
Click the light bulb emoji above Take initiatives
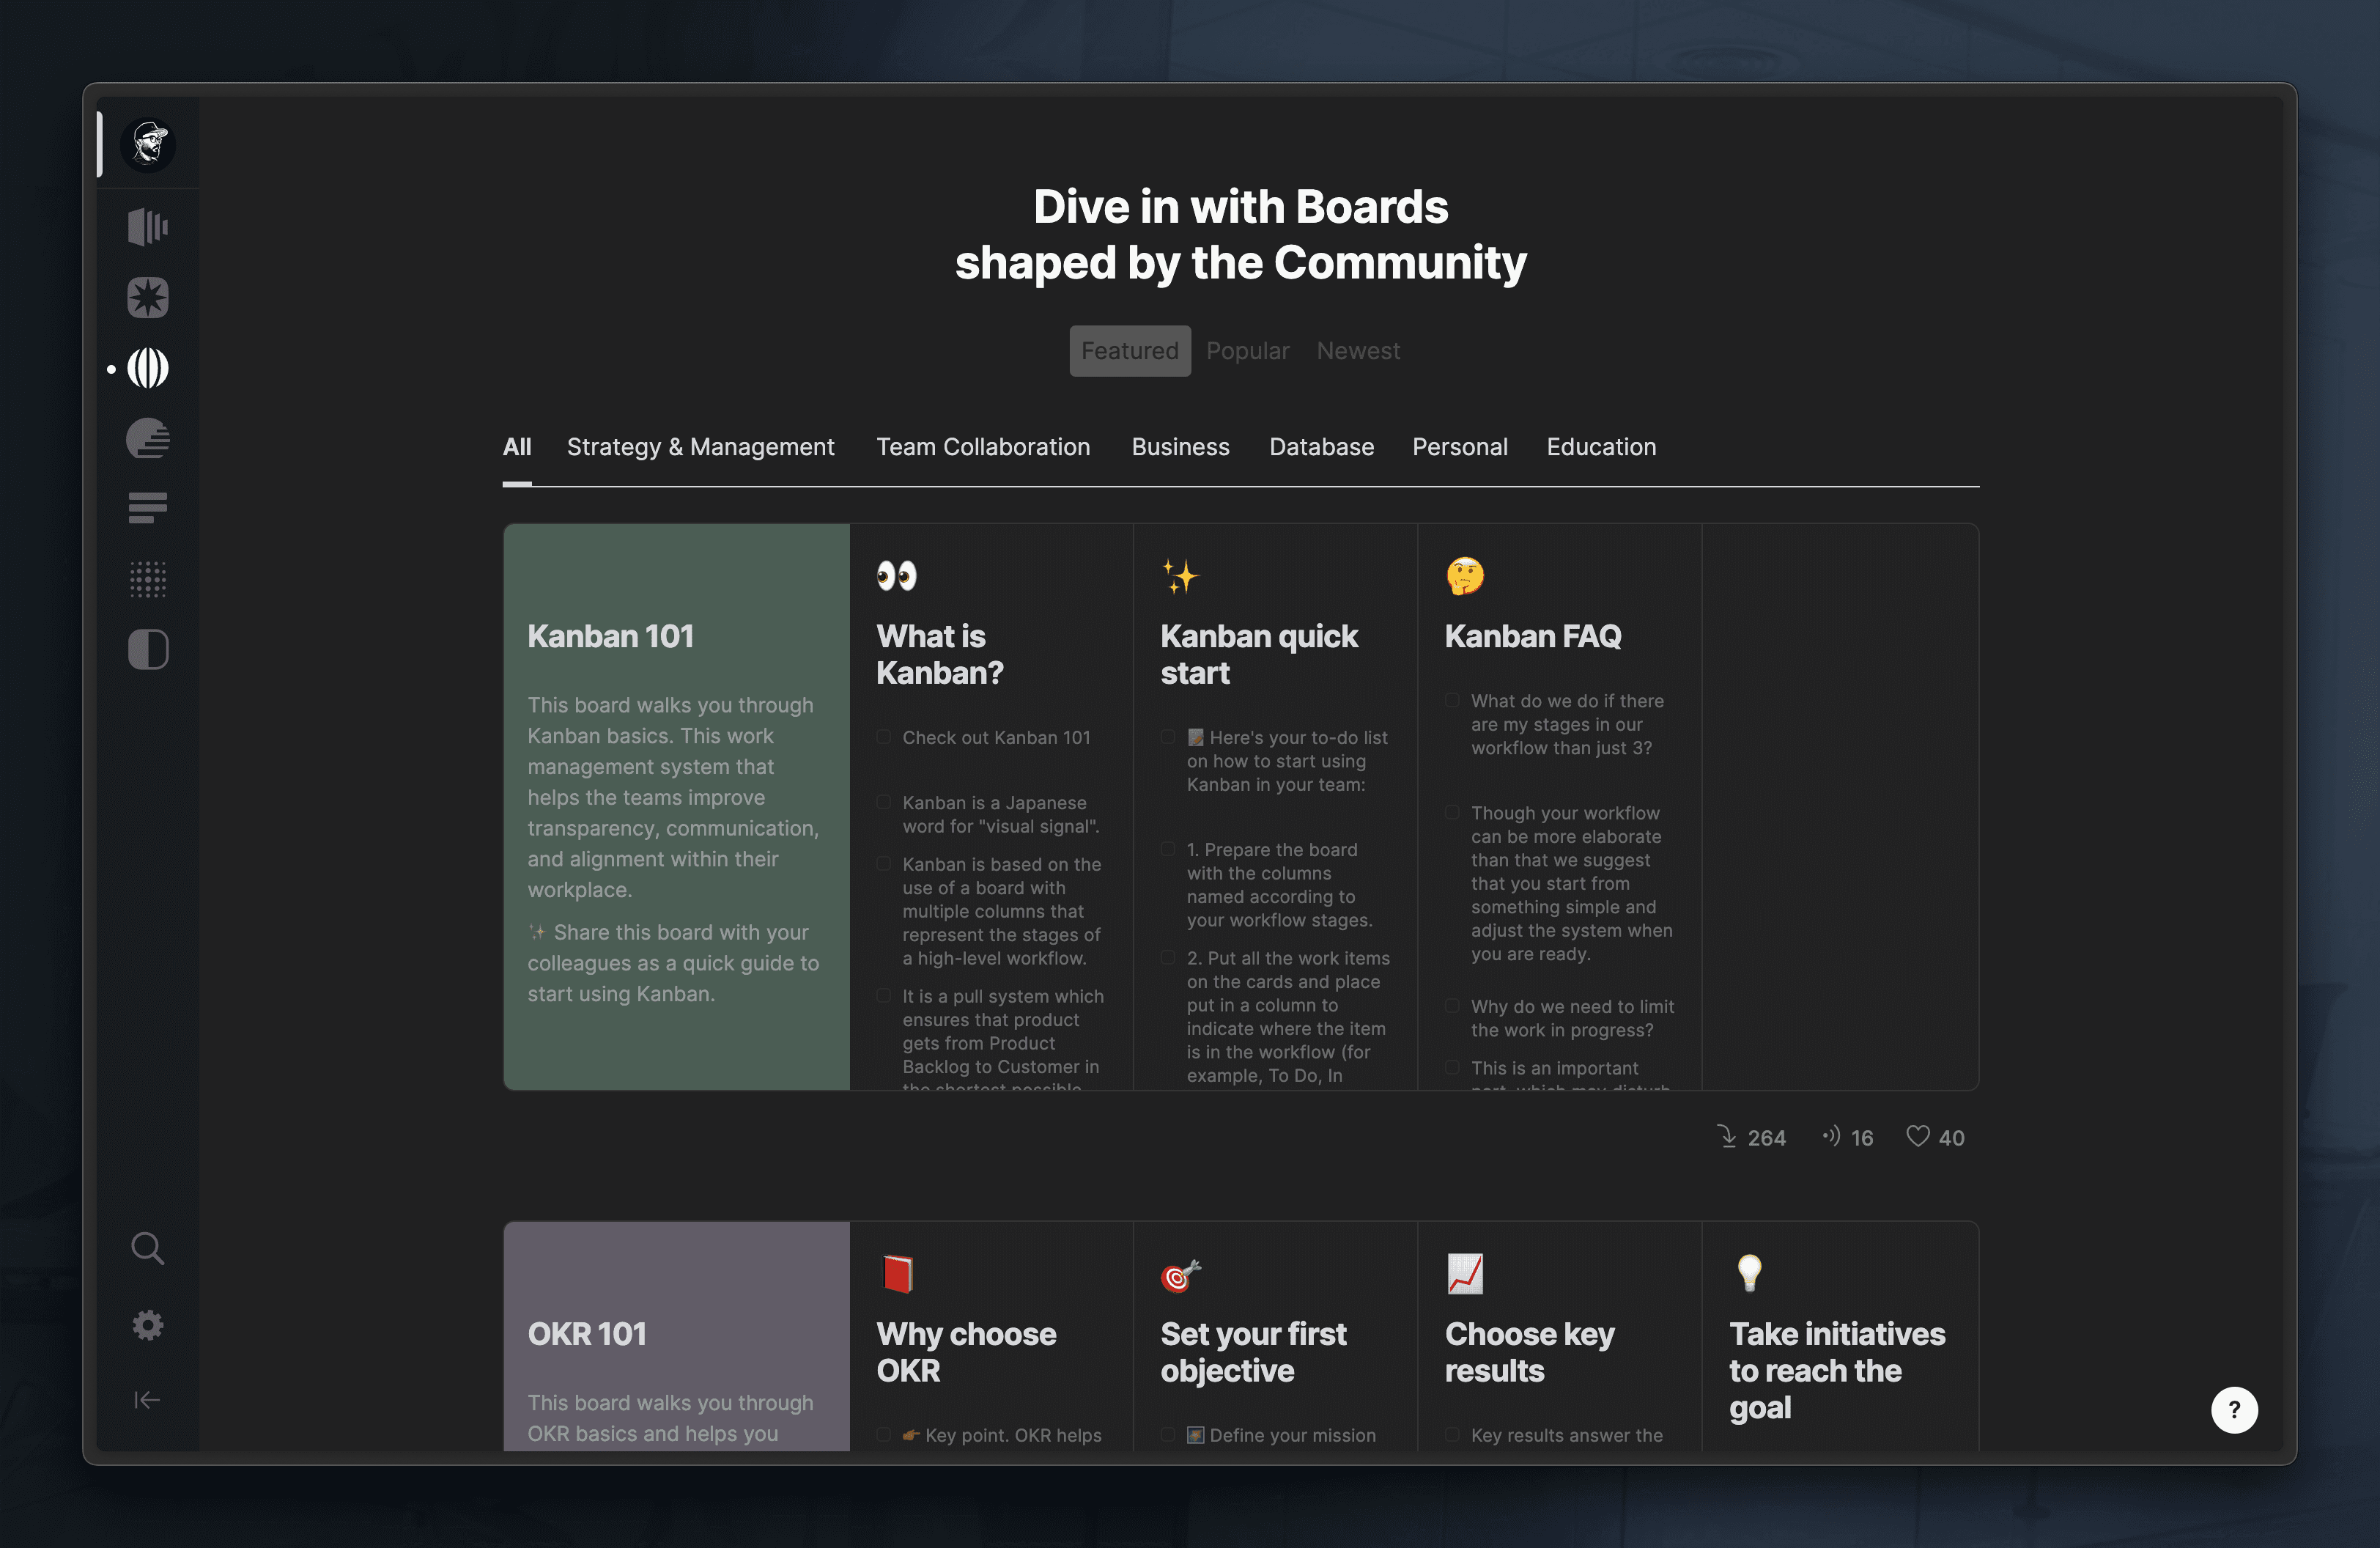1749,1274
